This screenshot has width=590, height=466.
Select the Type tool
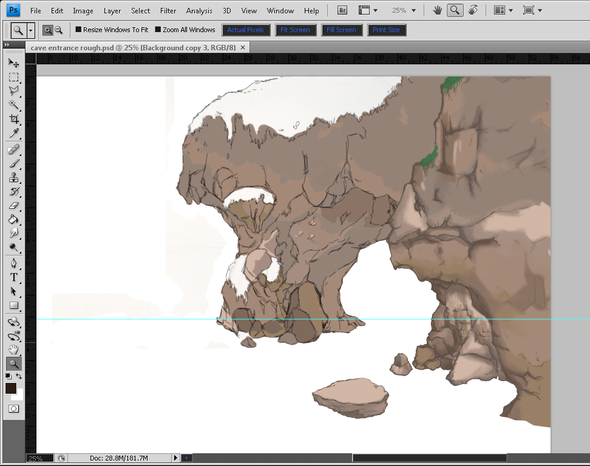click(14, 277)
